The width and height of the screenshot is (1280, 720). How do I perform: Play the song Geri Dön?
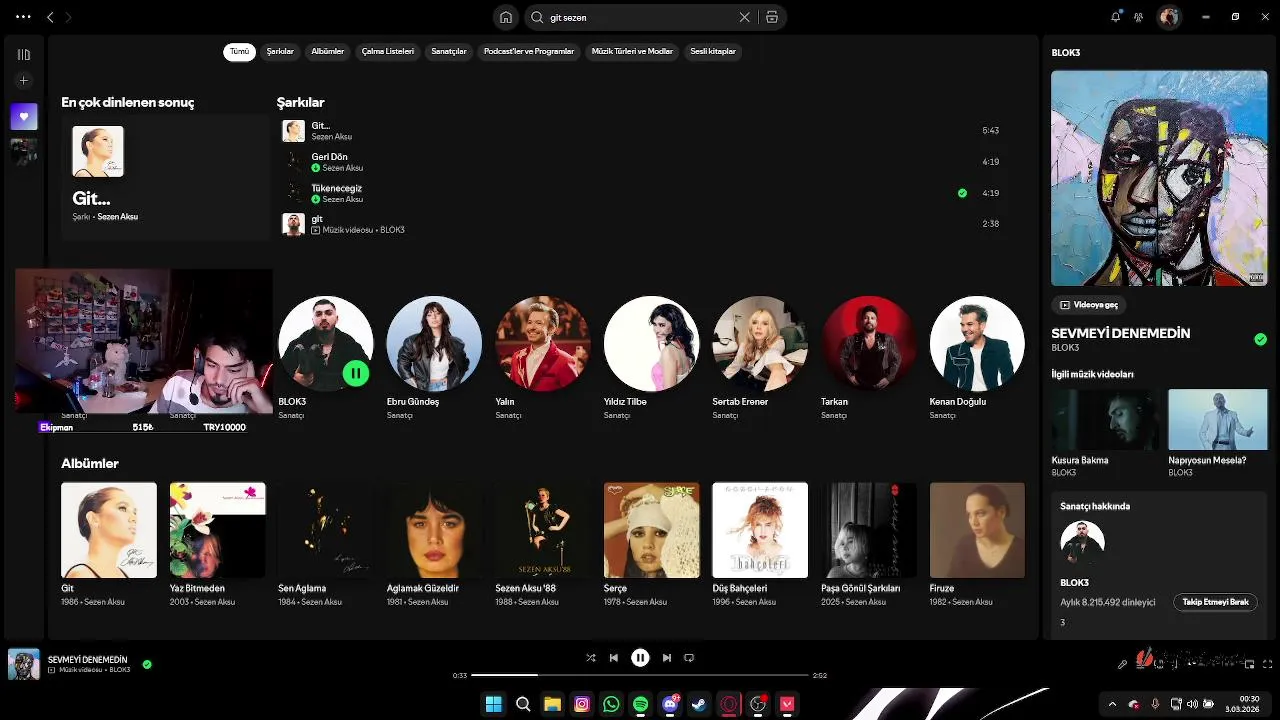[640, 162]
